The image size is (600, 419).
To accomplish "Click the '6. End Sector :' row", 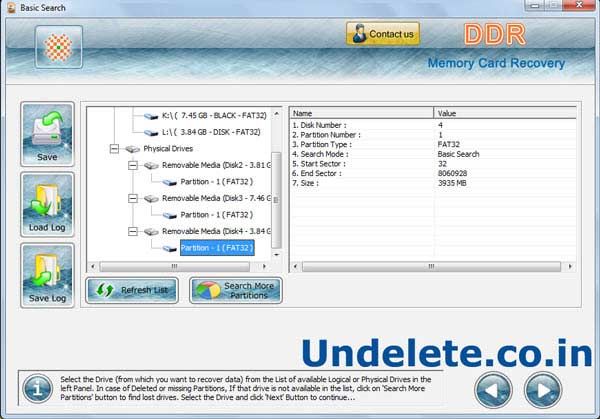I will point(433,173).
